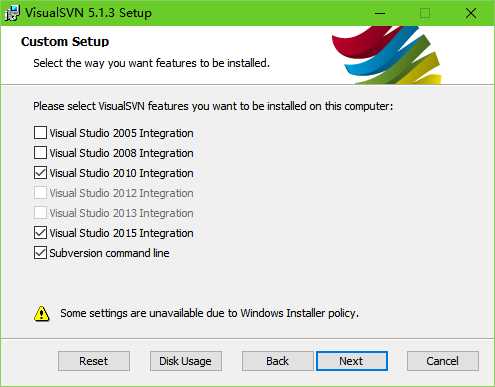Cancel the VisualSVN setup
This screenshot has width=495, height=387.
(443, 361)
